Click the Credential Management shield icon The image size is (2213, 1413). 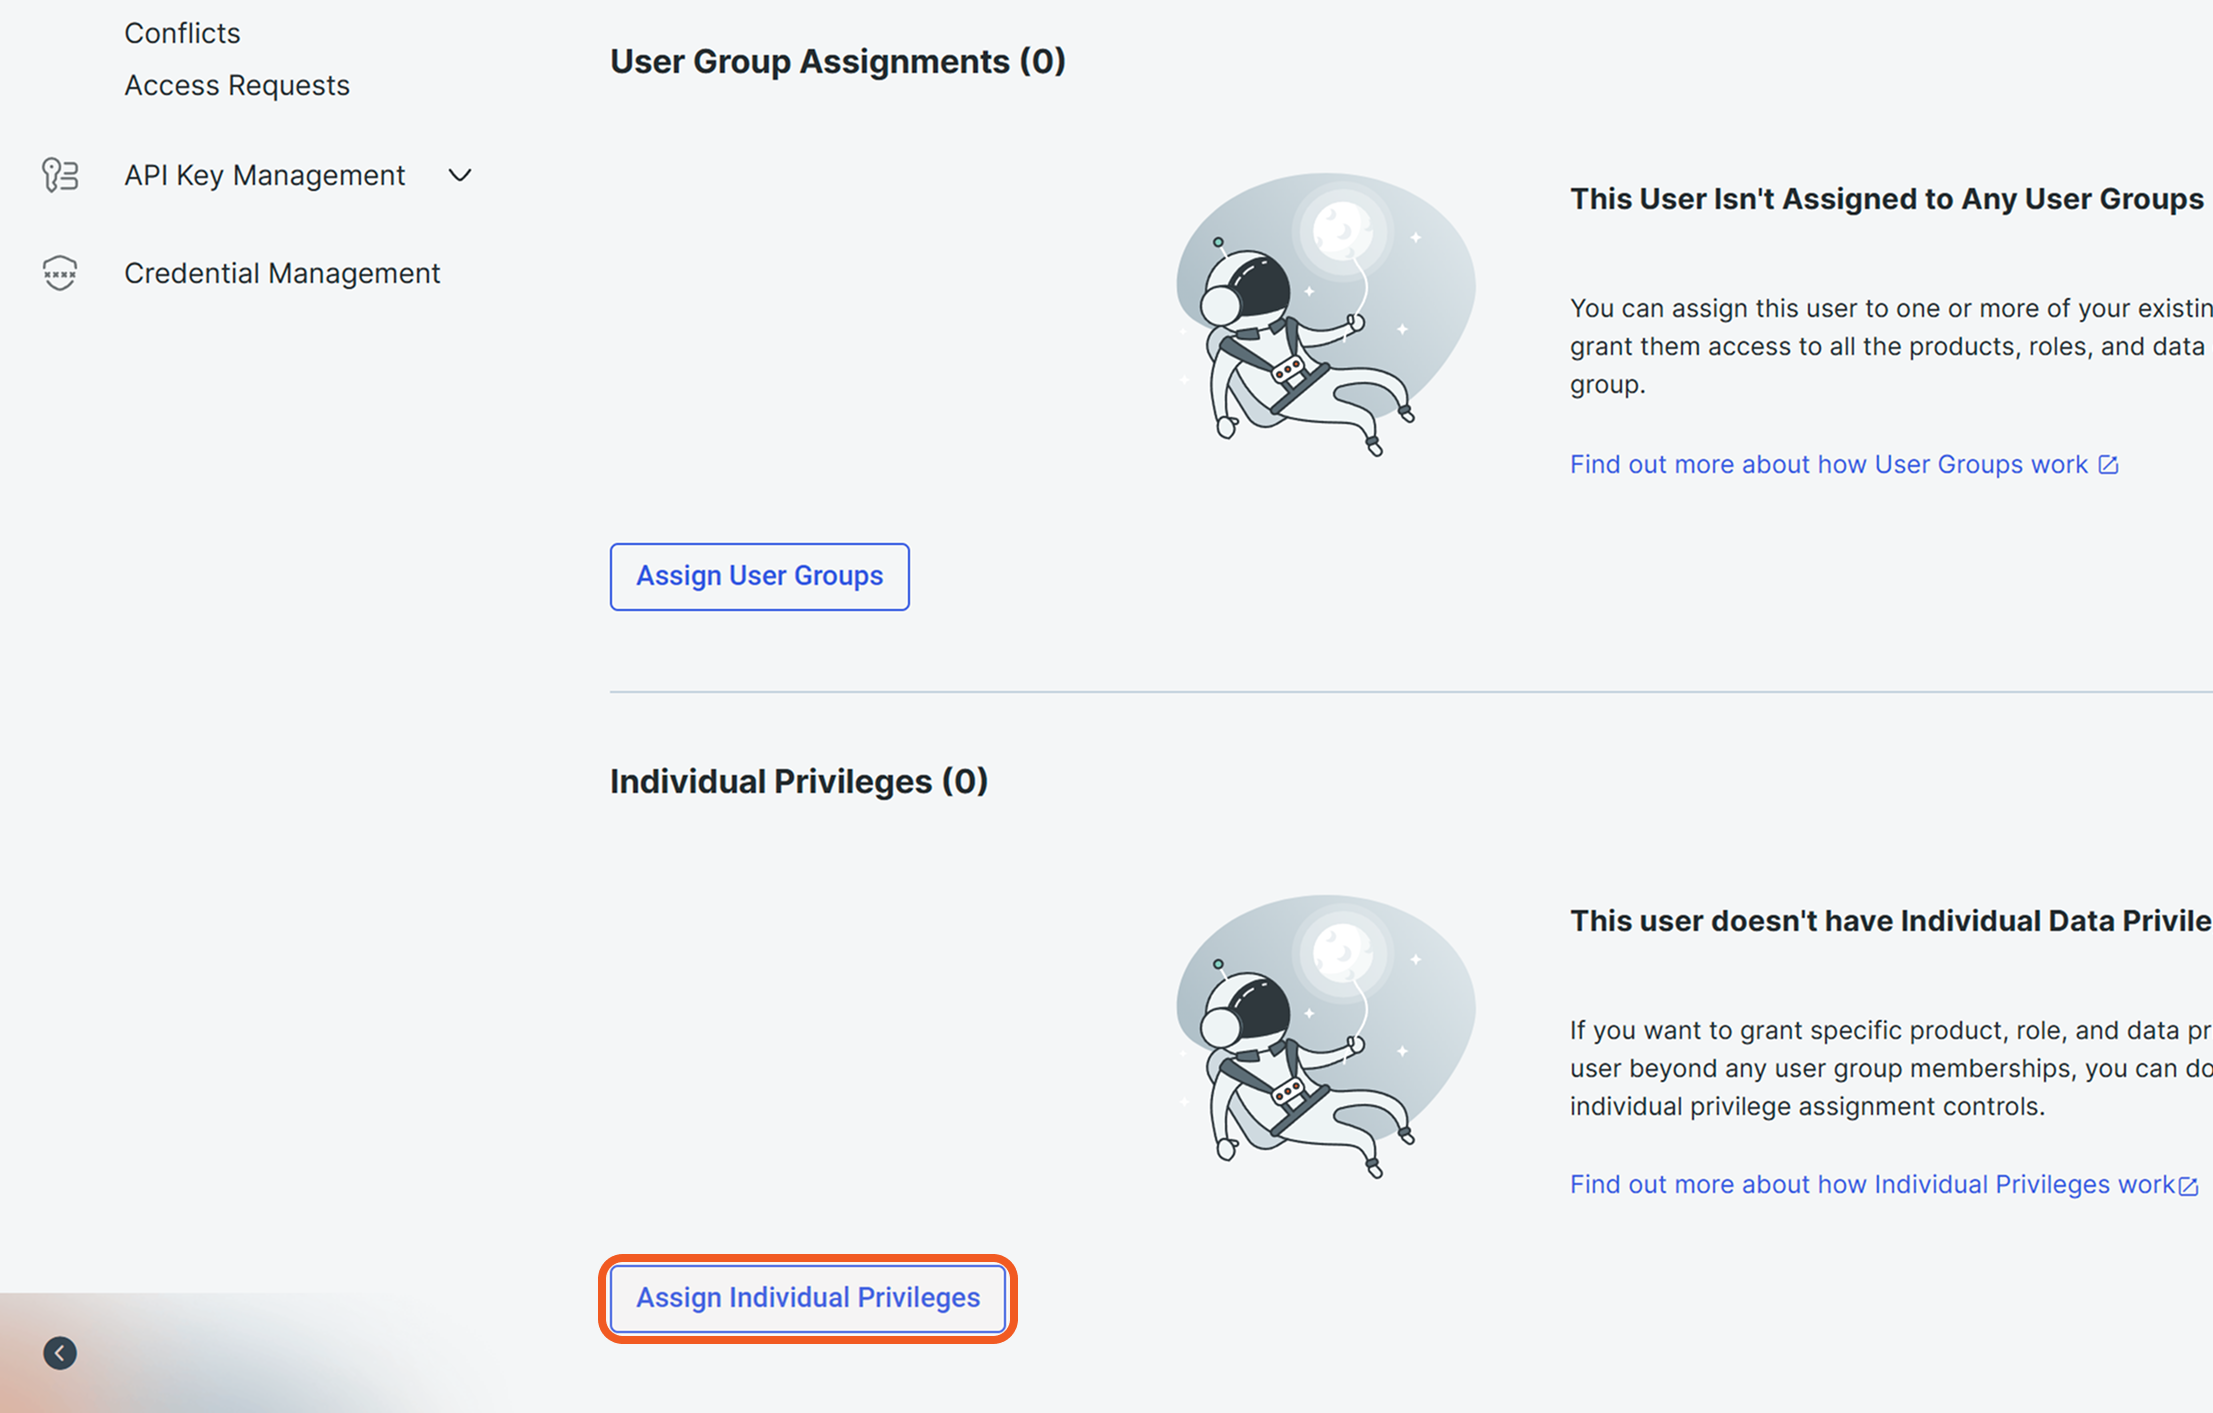point(59,272)
